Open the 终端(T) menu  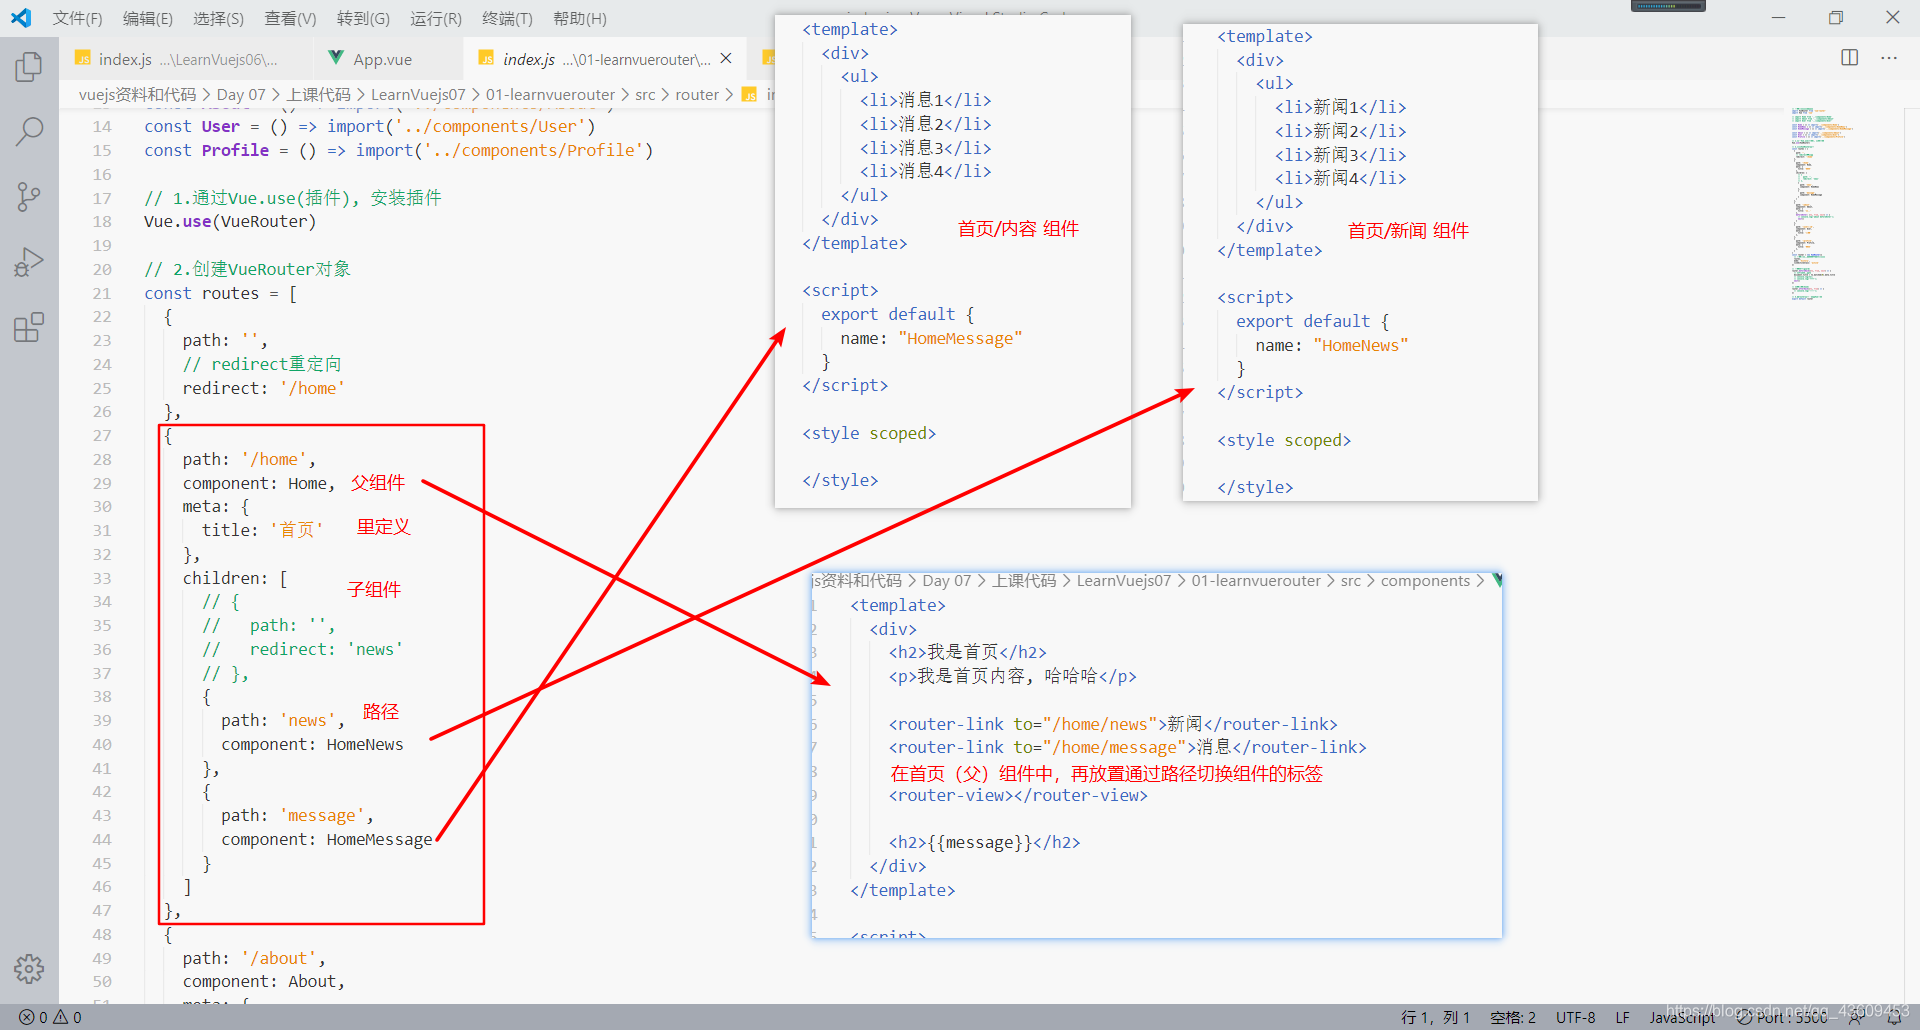click(x=507, y=18)
